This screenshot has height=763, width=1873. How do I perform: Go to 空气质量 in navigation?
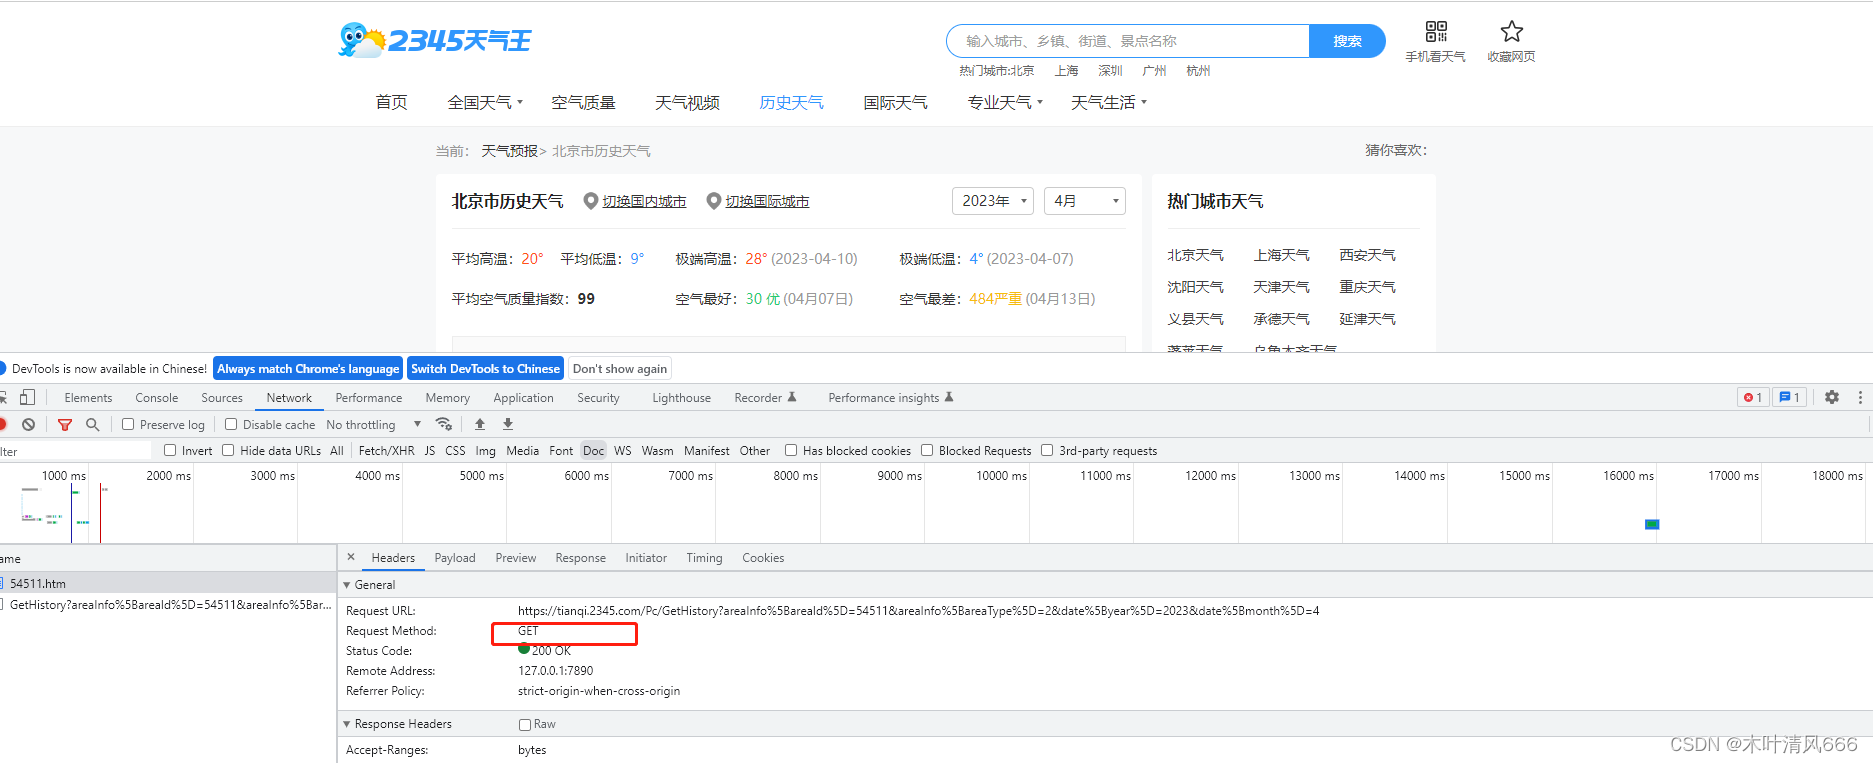point(583,102)
